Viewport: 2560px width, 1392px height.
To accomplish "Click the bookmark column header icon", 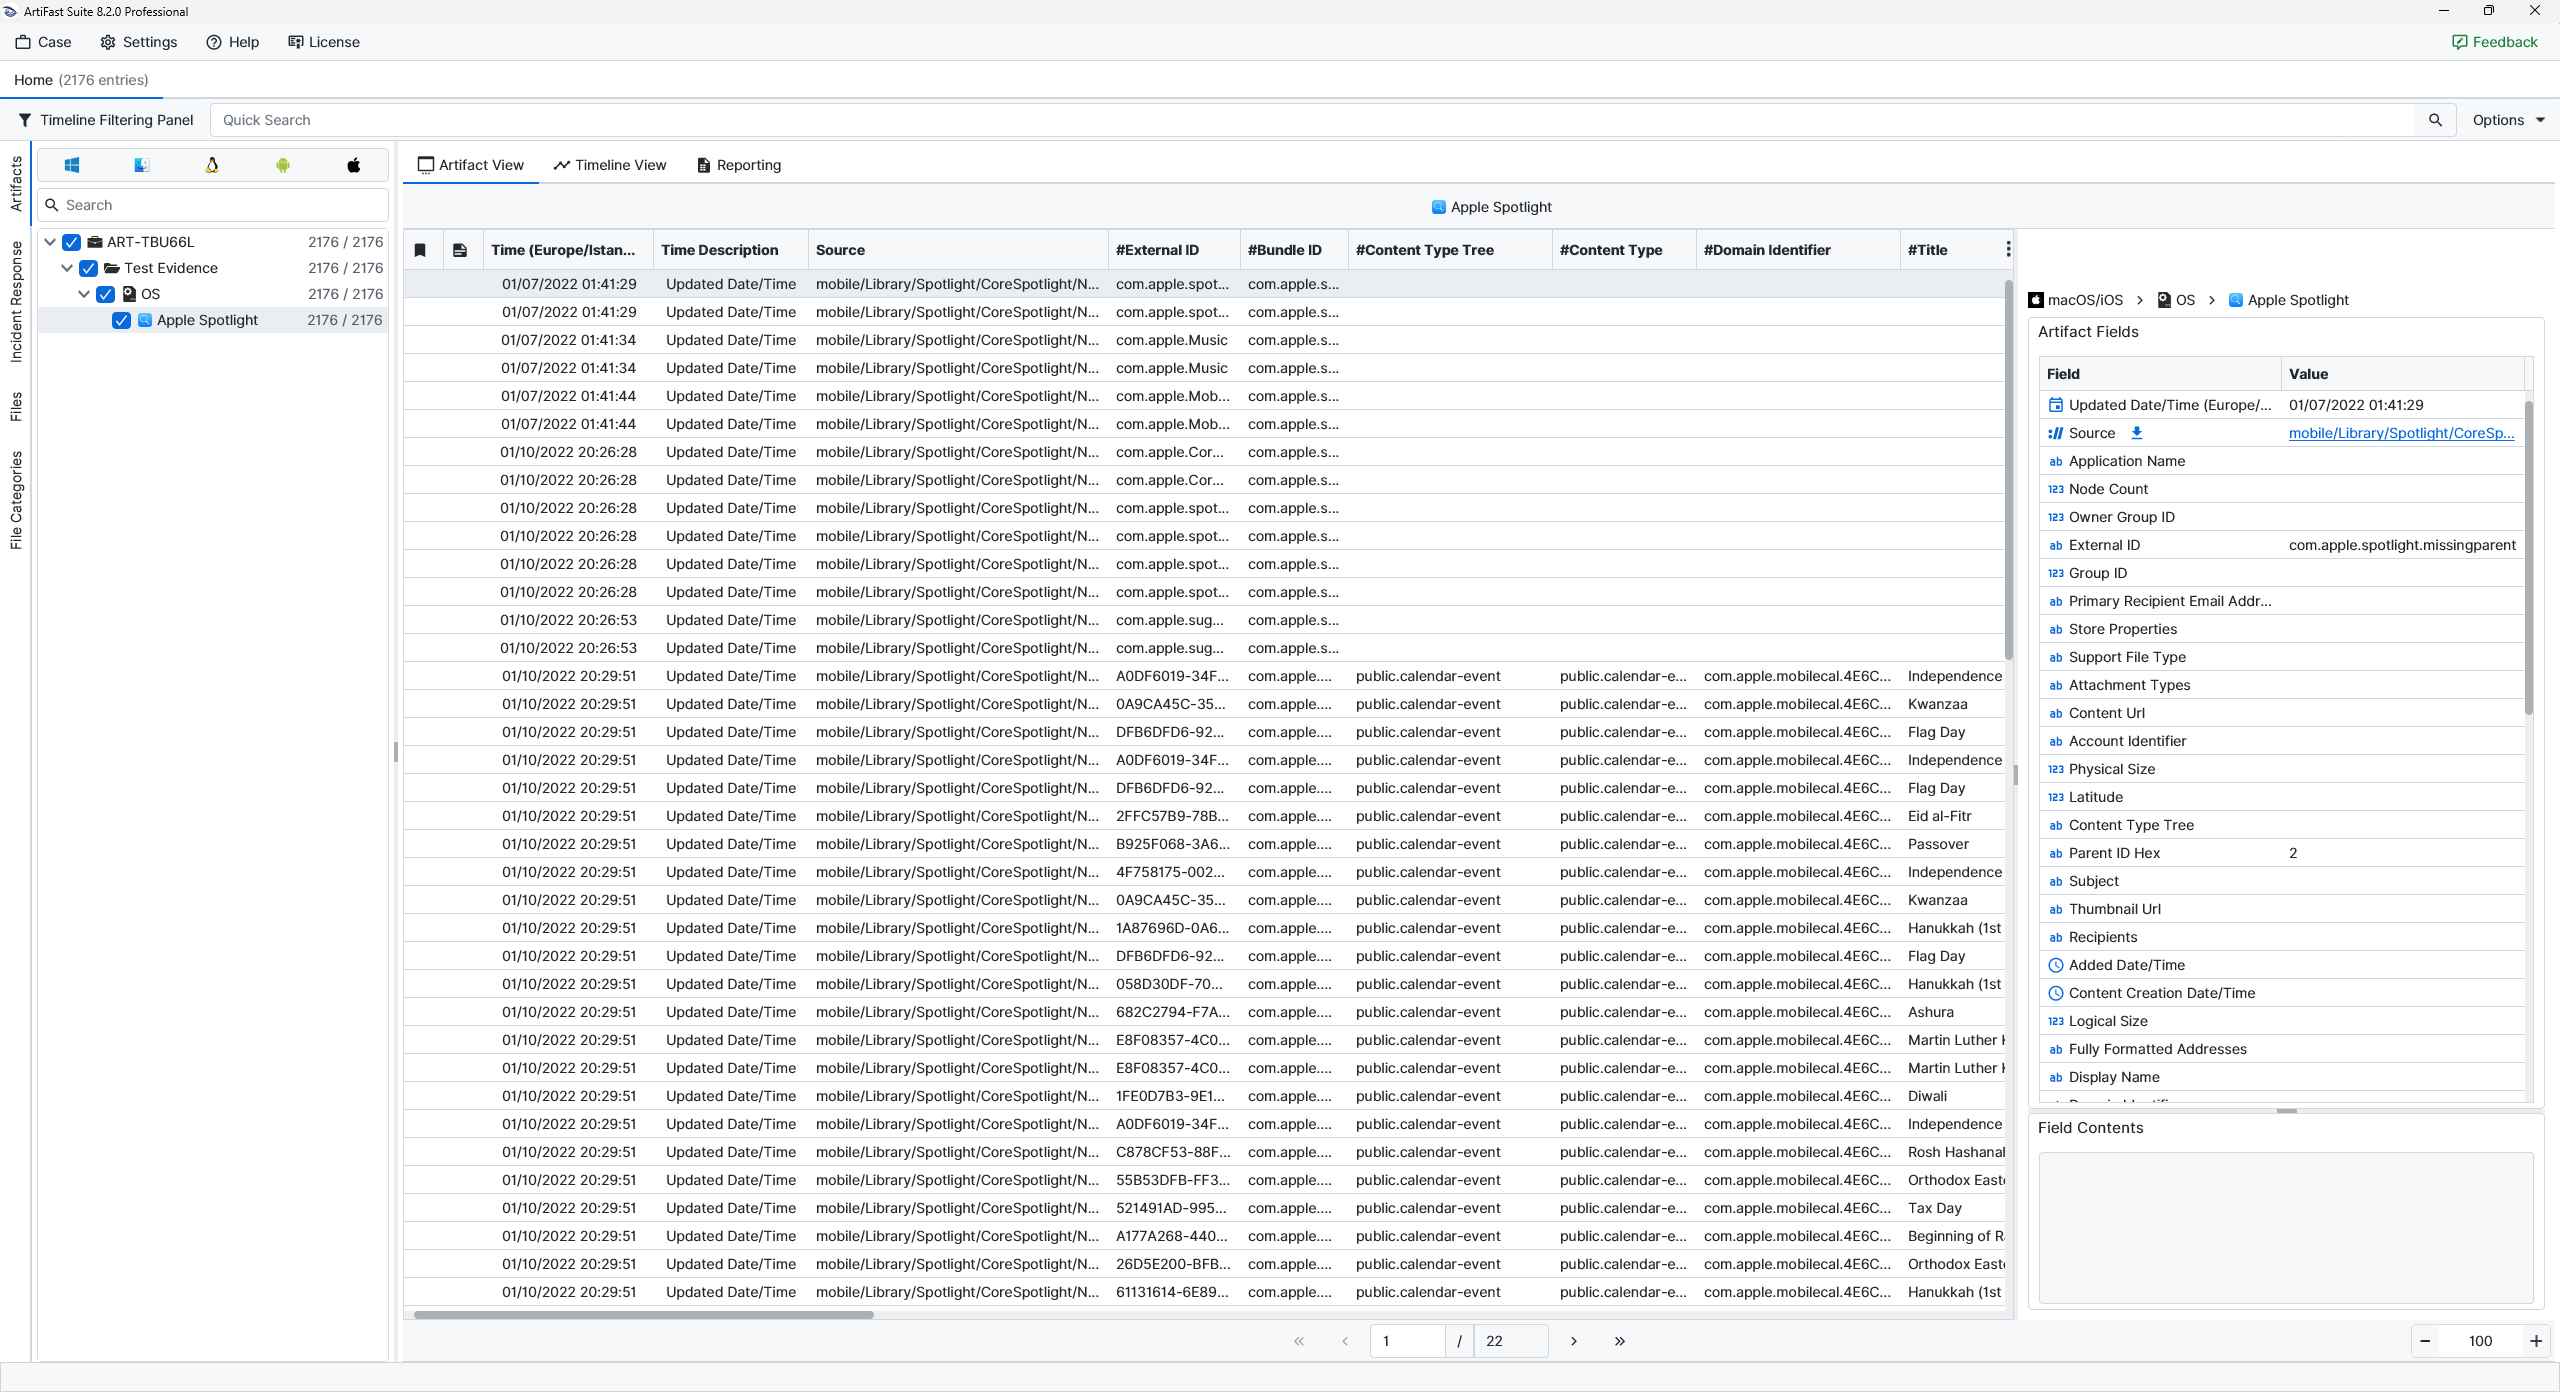I will [420, 250].
